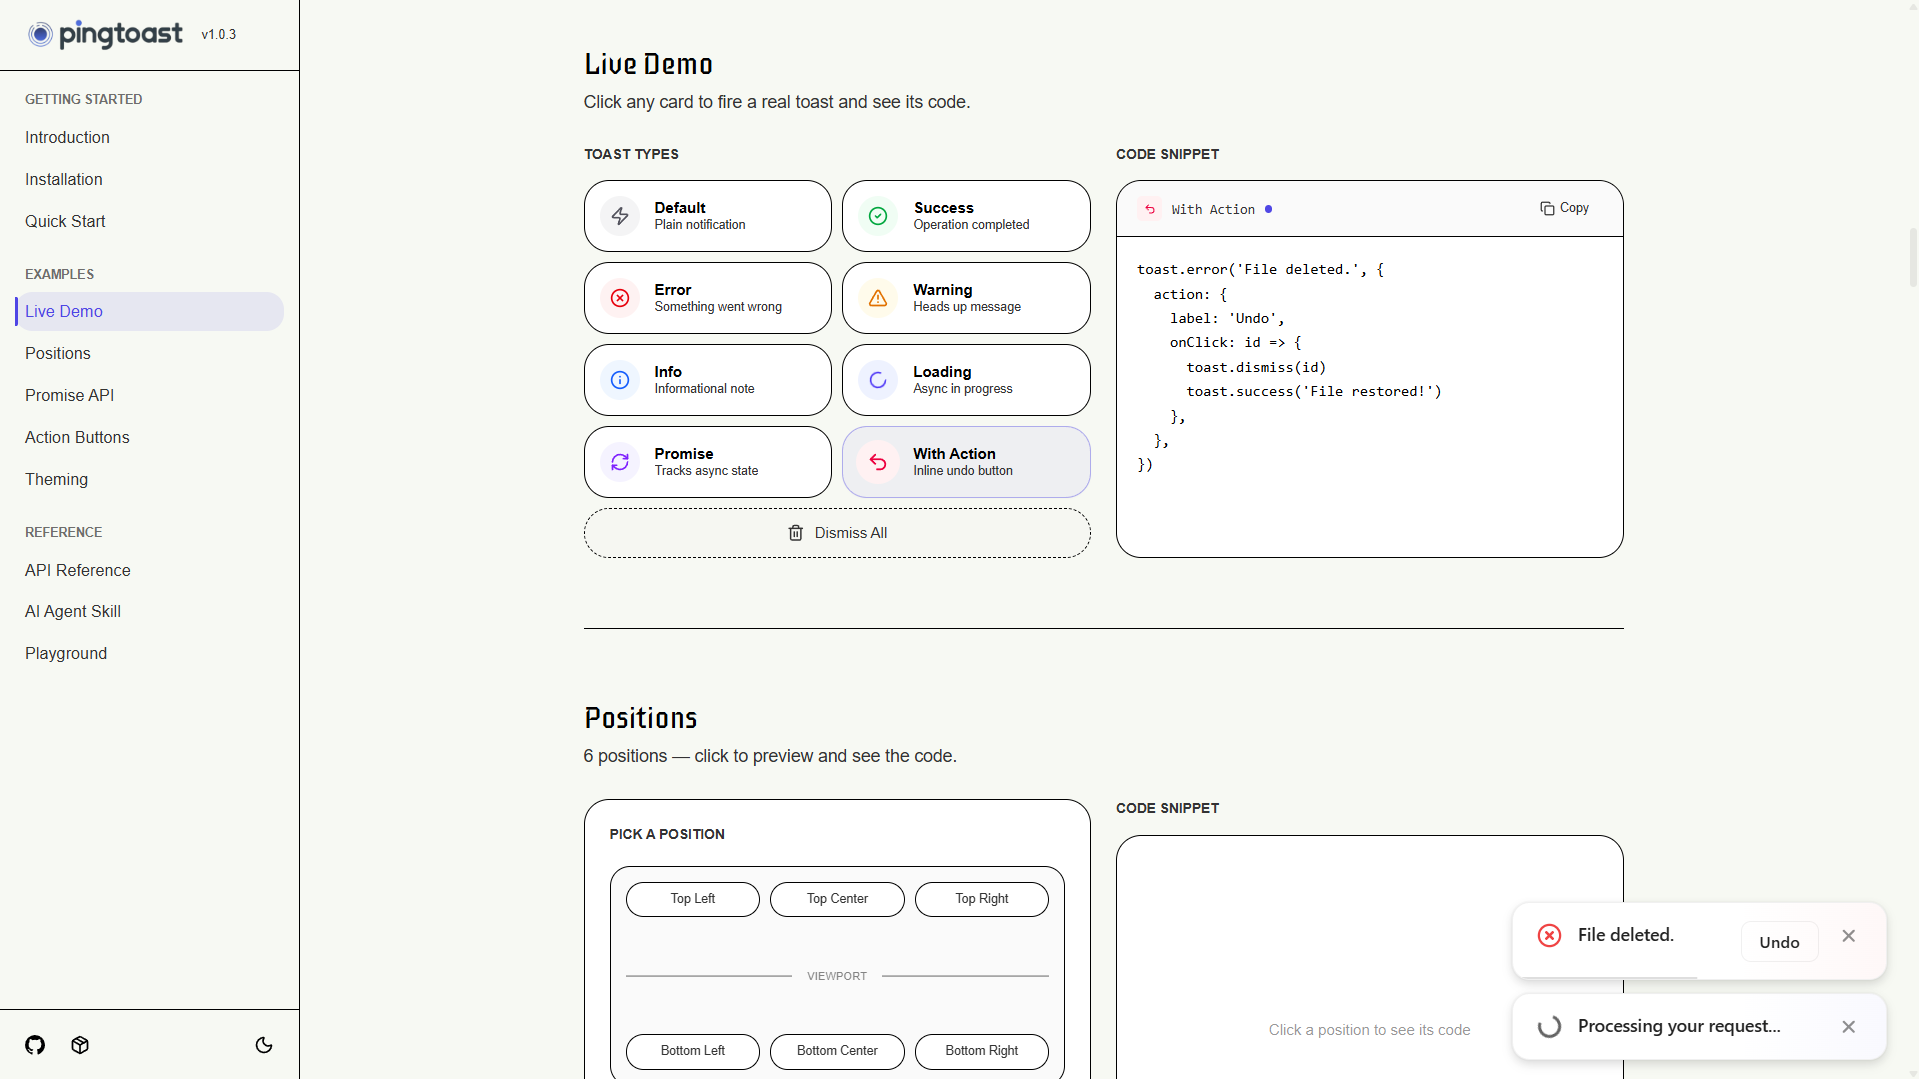The height and width of the screenshot is (1079, 1919).
Task: Click the red X icon on Error card
Action: [620, 298]
